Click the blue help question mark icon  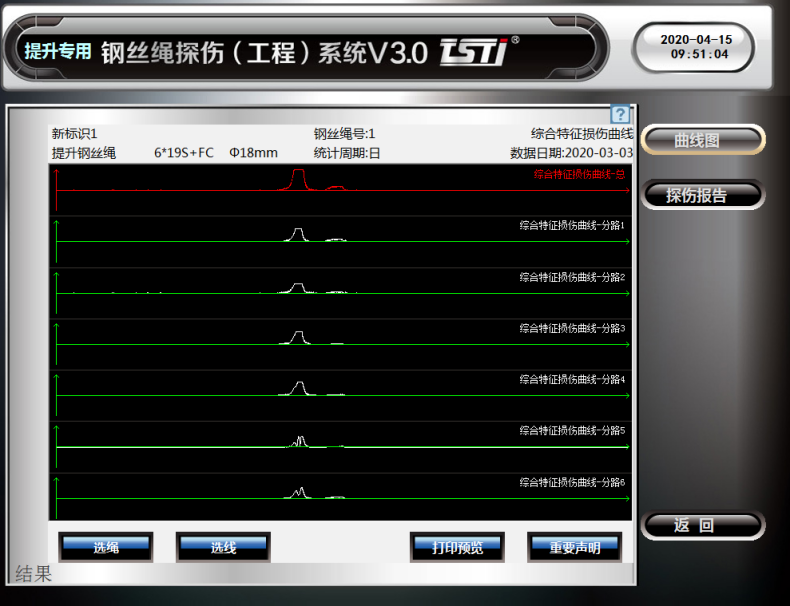click(619, 115)
